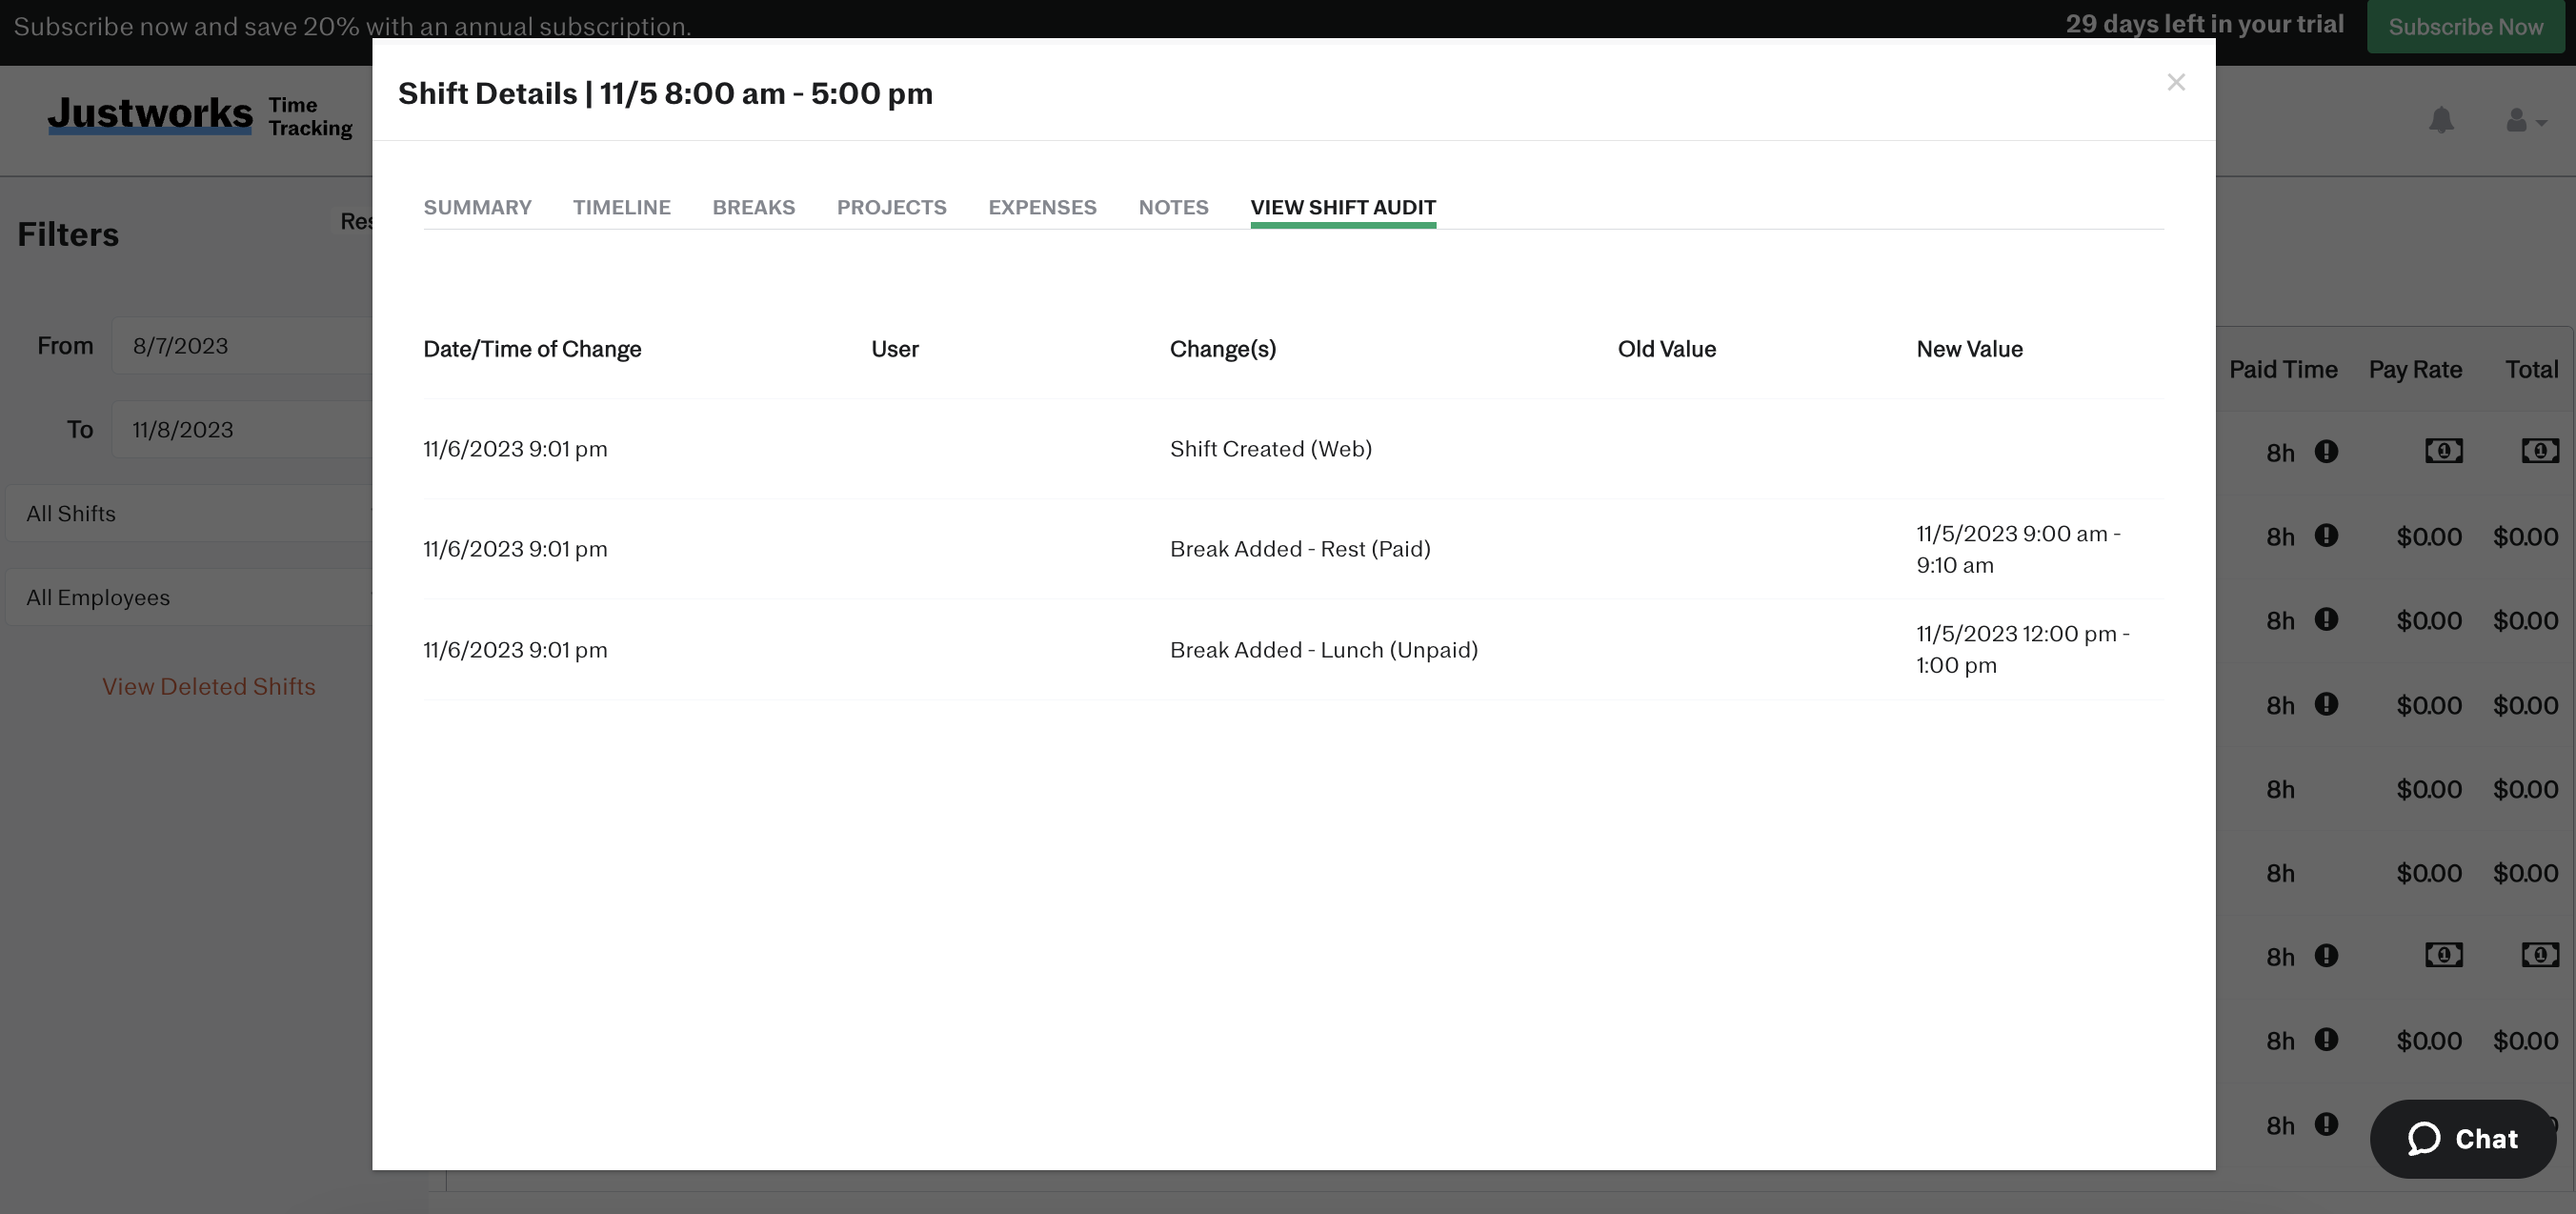
Task: Click the 29 days left in your trial text
Action: (2204, 24)
